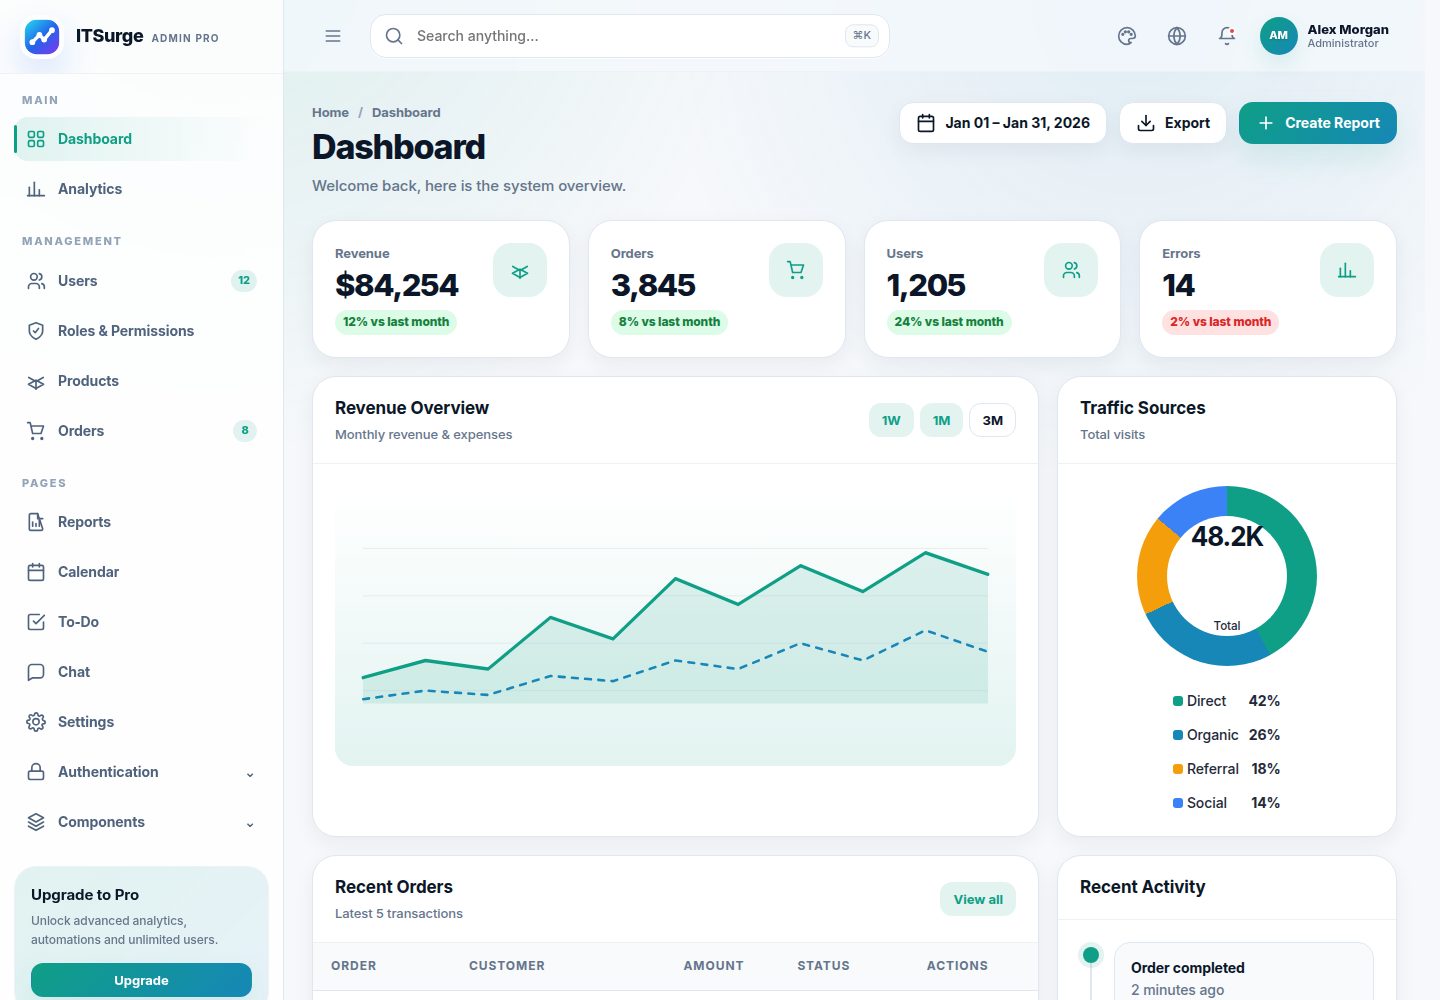Click the Home breadcrumb link
The image size is (1440, 1000).
(x=330, y=113)
